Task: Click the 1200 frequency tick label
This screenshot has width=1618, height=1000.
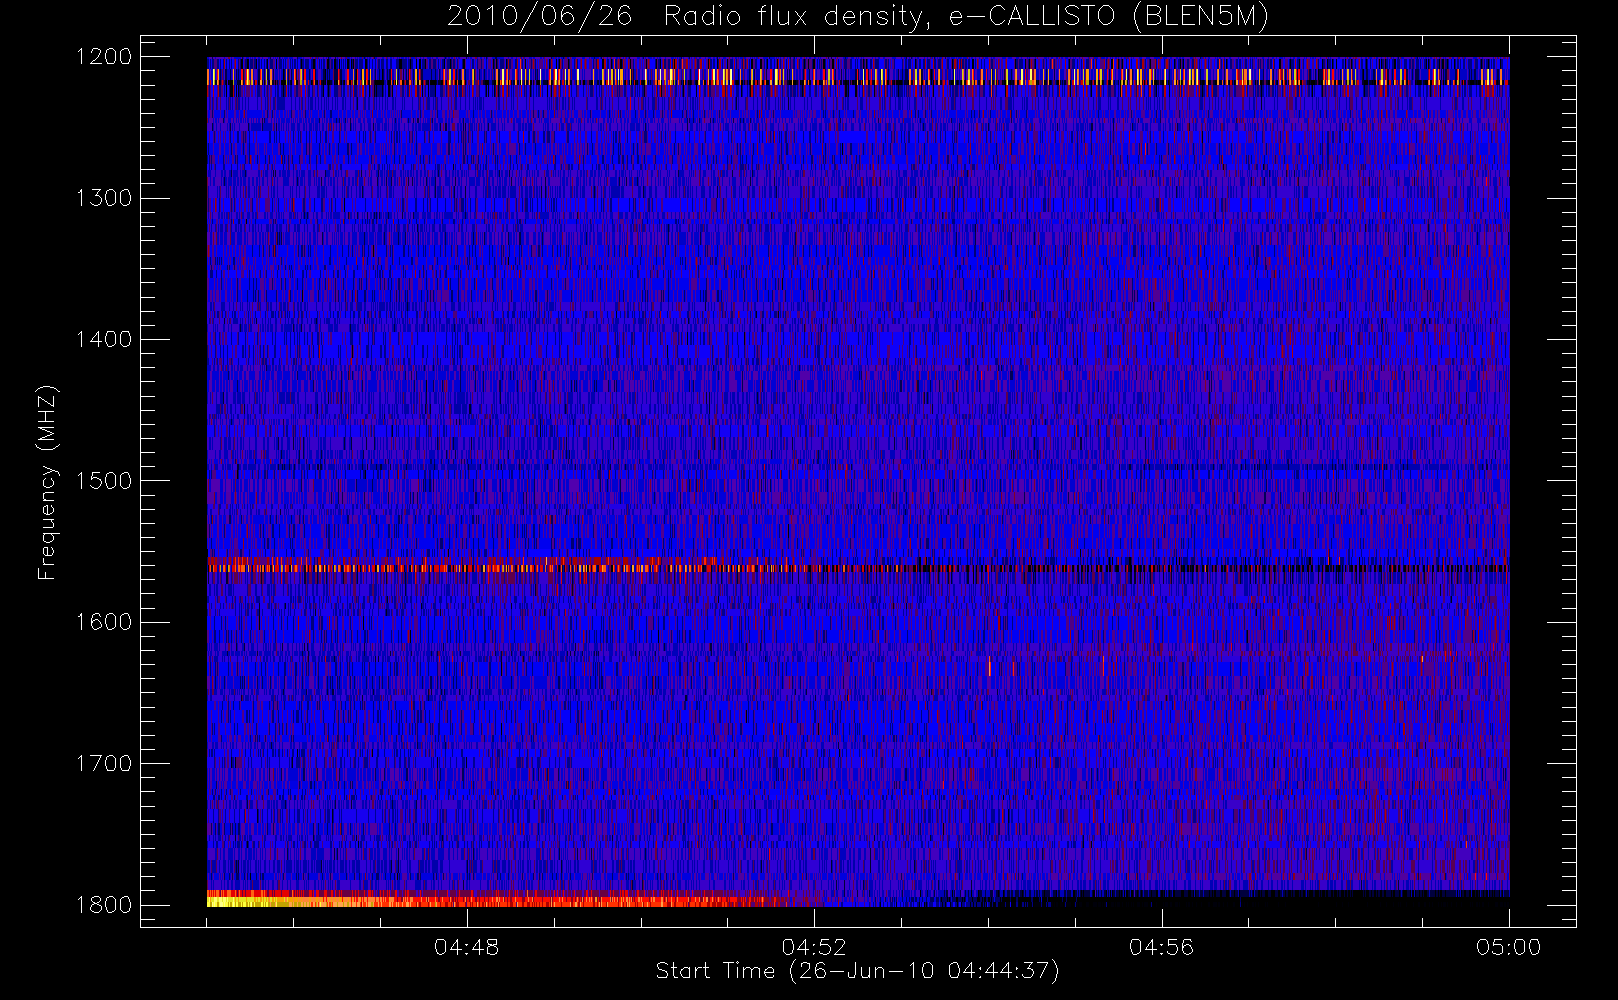Action: pyautogui.click(x=104, y=57)
